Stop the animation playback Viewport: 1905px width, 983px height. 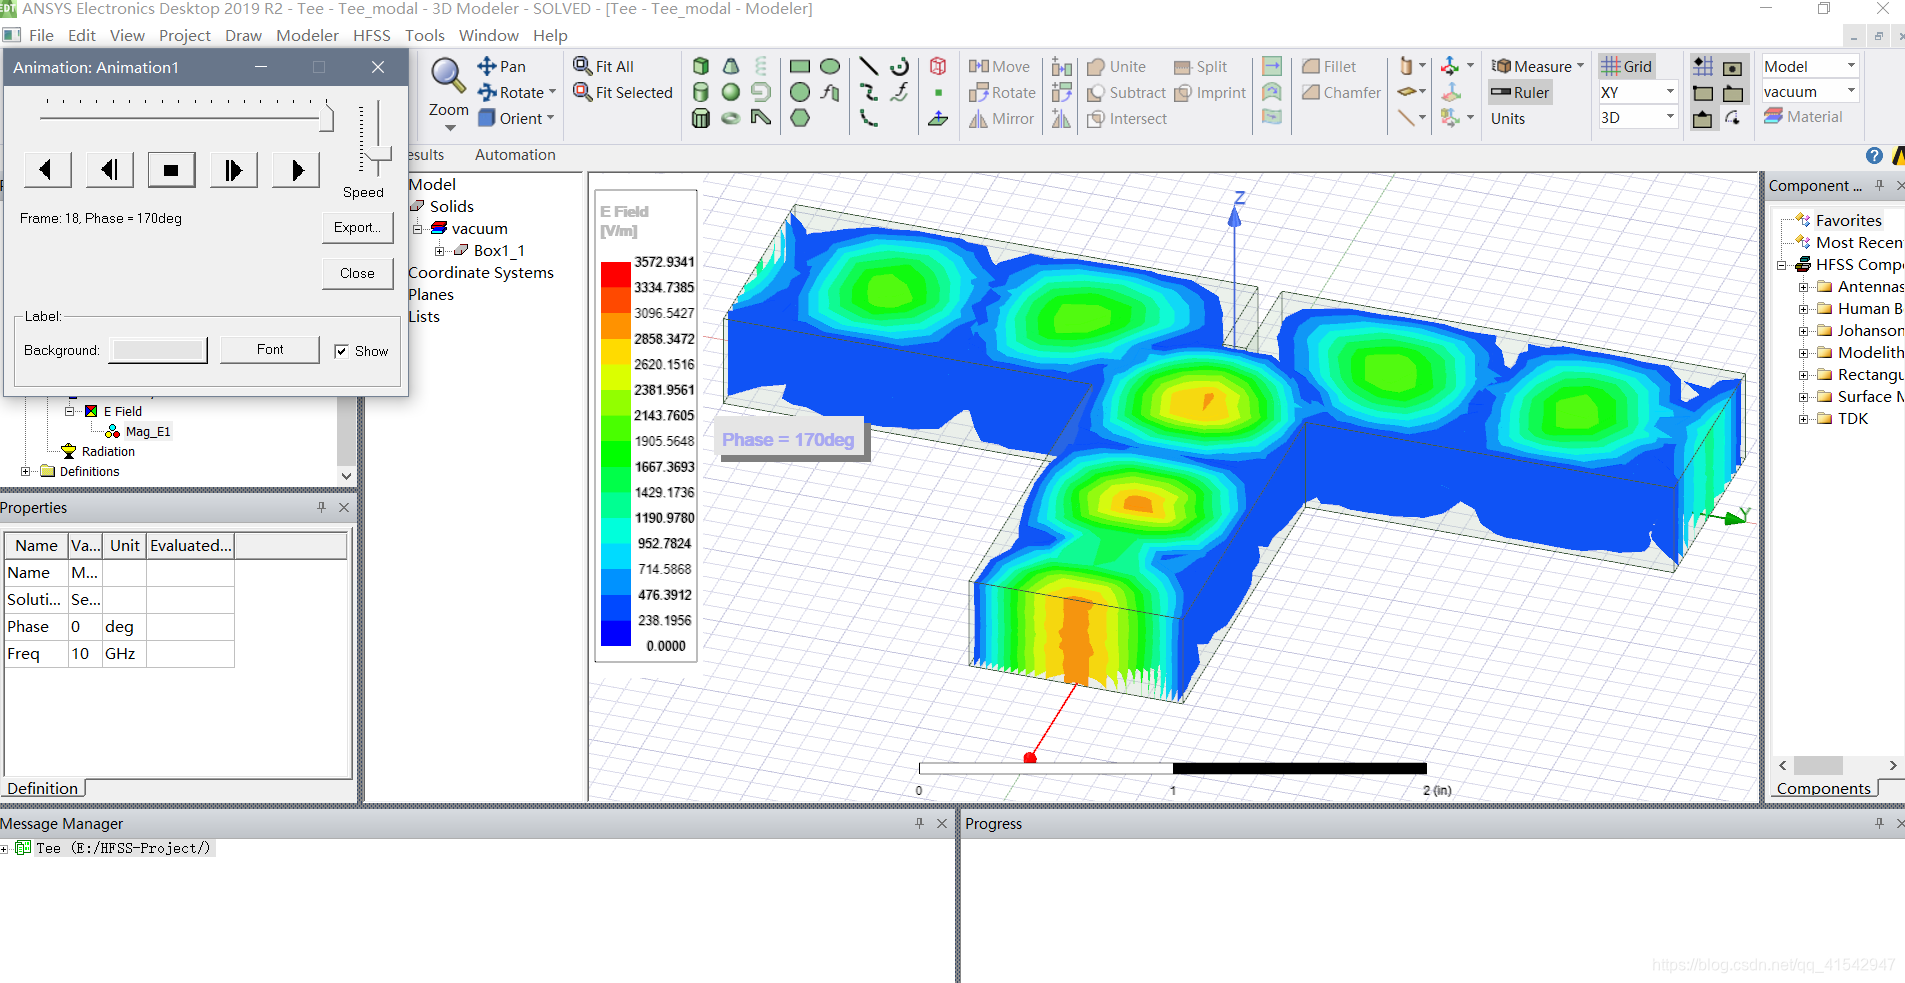point(171,170)
